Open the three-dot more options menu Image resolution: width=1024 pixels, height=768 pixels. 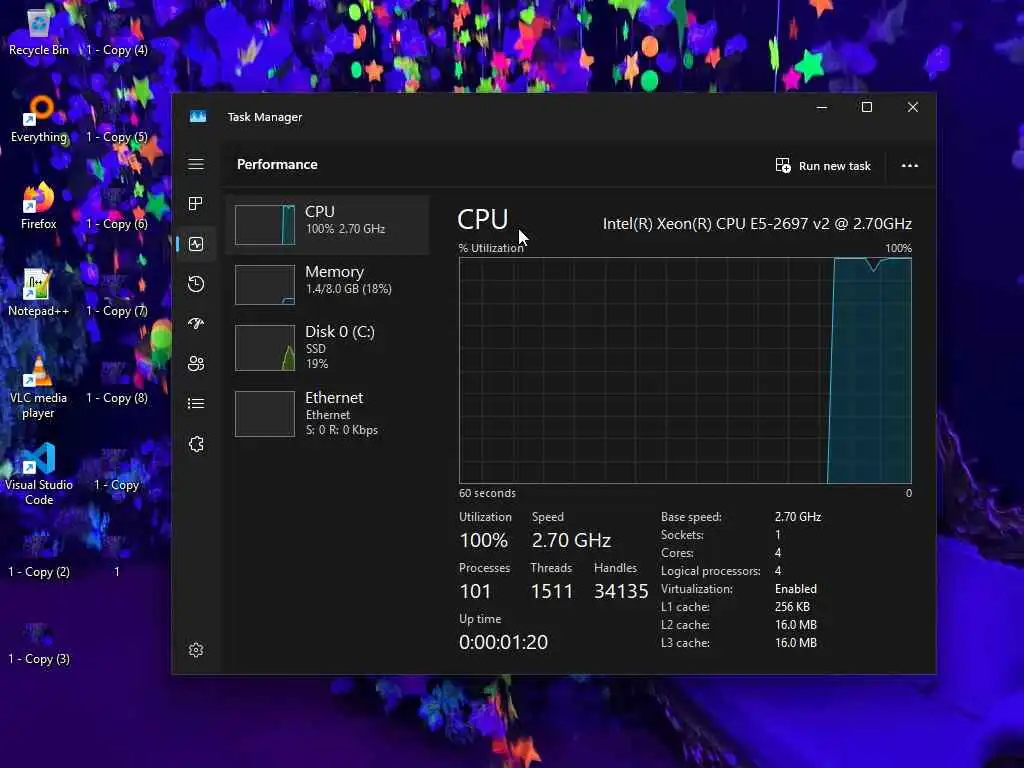[910, 166]
